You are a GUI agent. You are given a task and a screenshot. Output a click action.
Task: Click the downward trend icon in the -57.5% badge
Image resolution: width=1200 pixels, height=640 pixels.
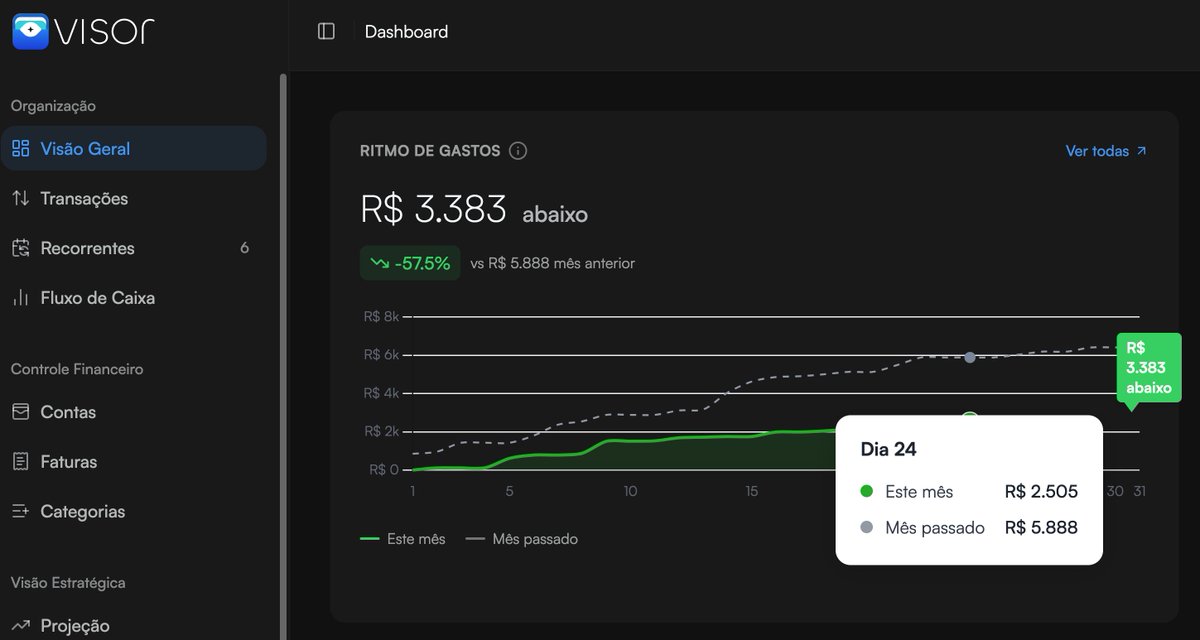coord(379,263)
